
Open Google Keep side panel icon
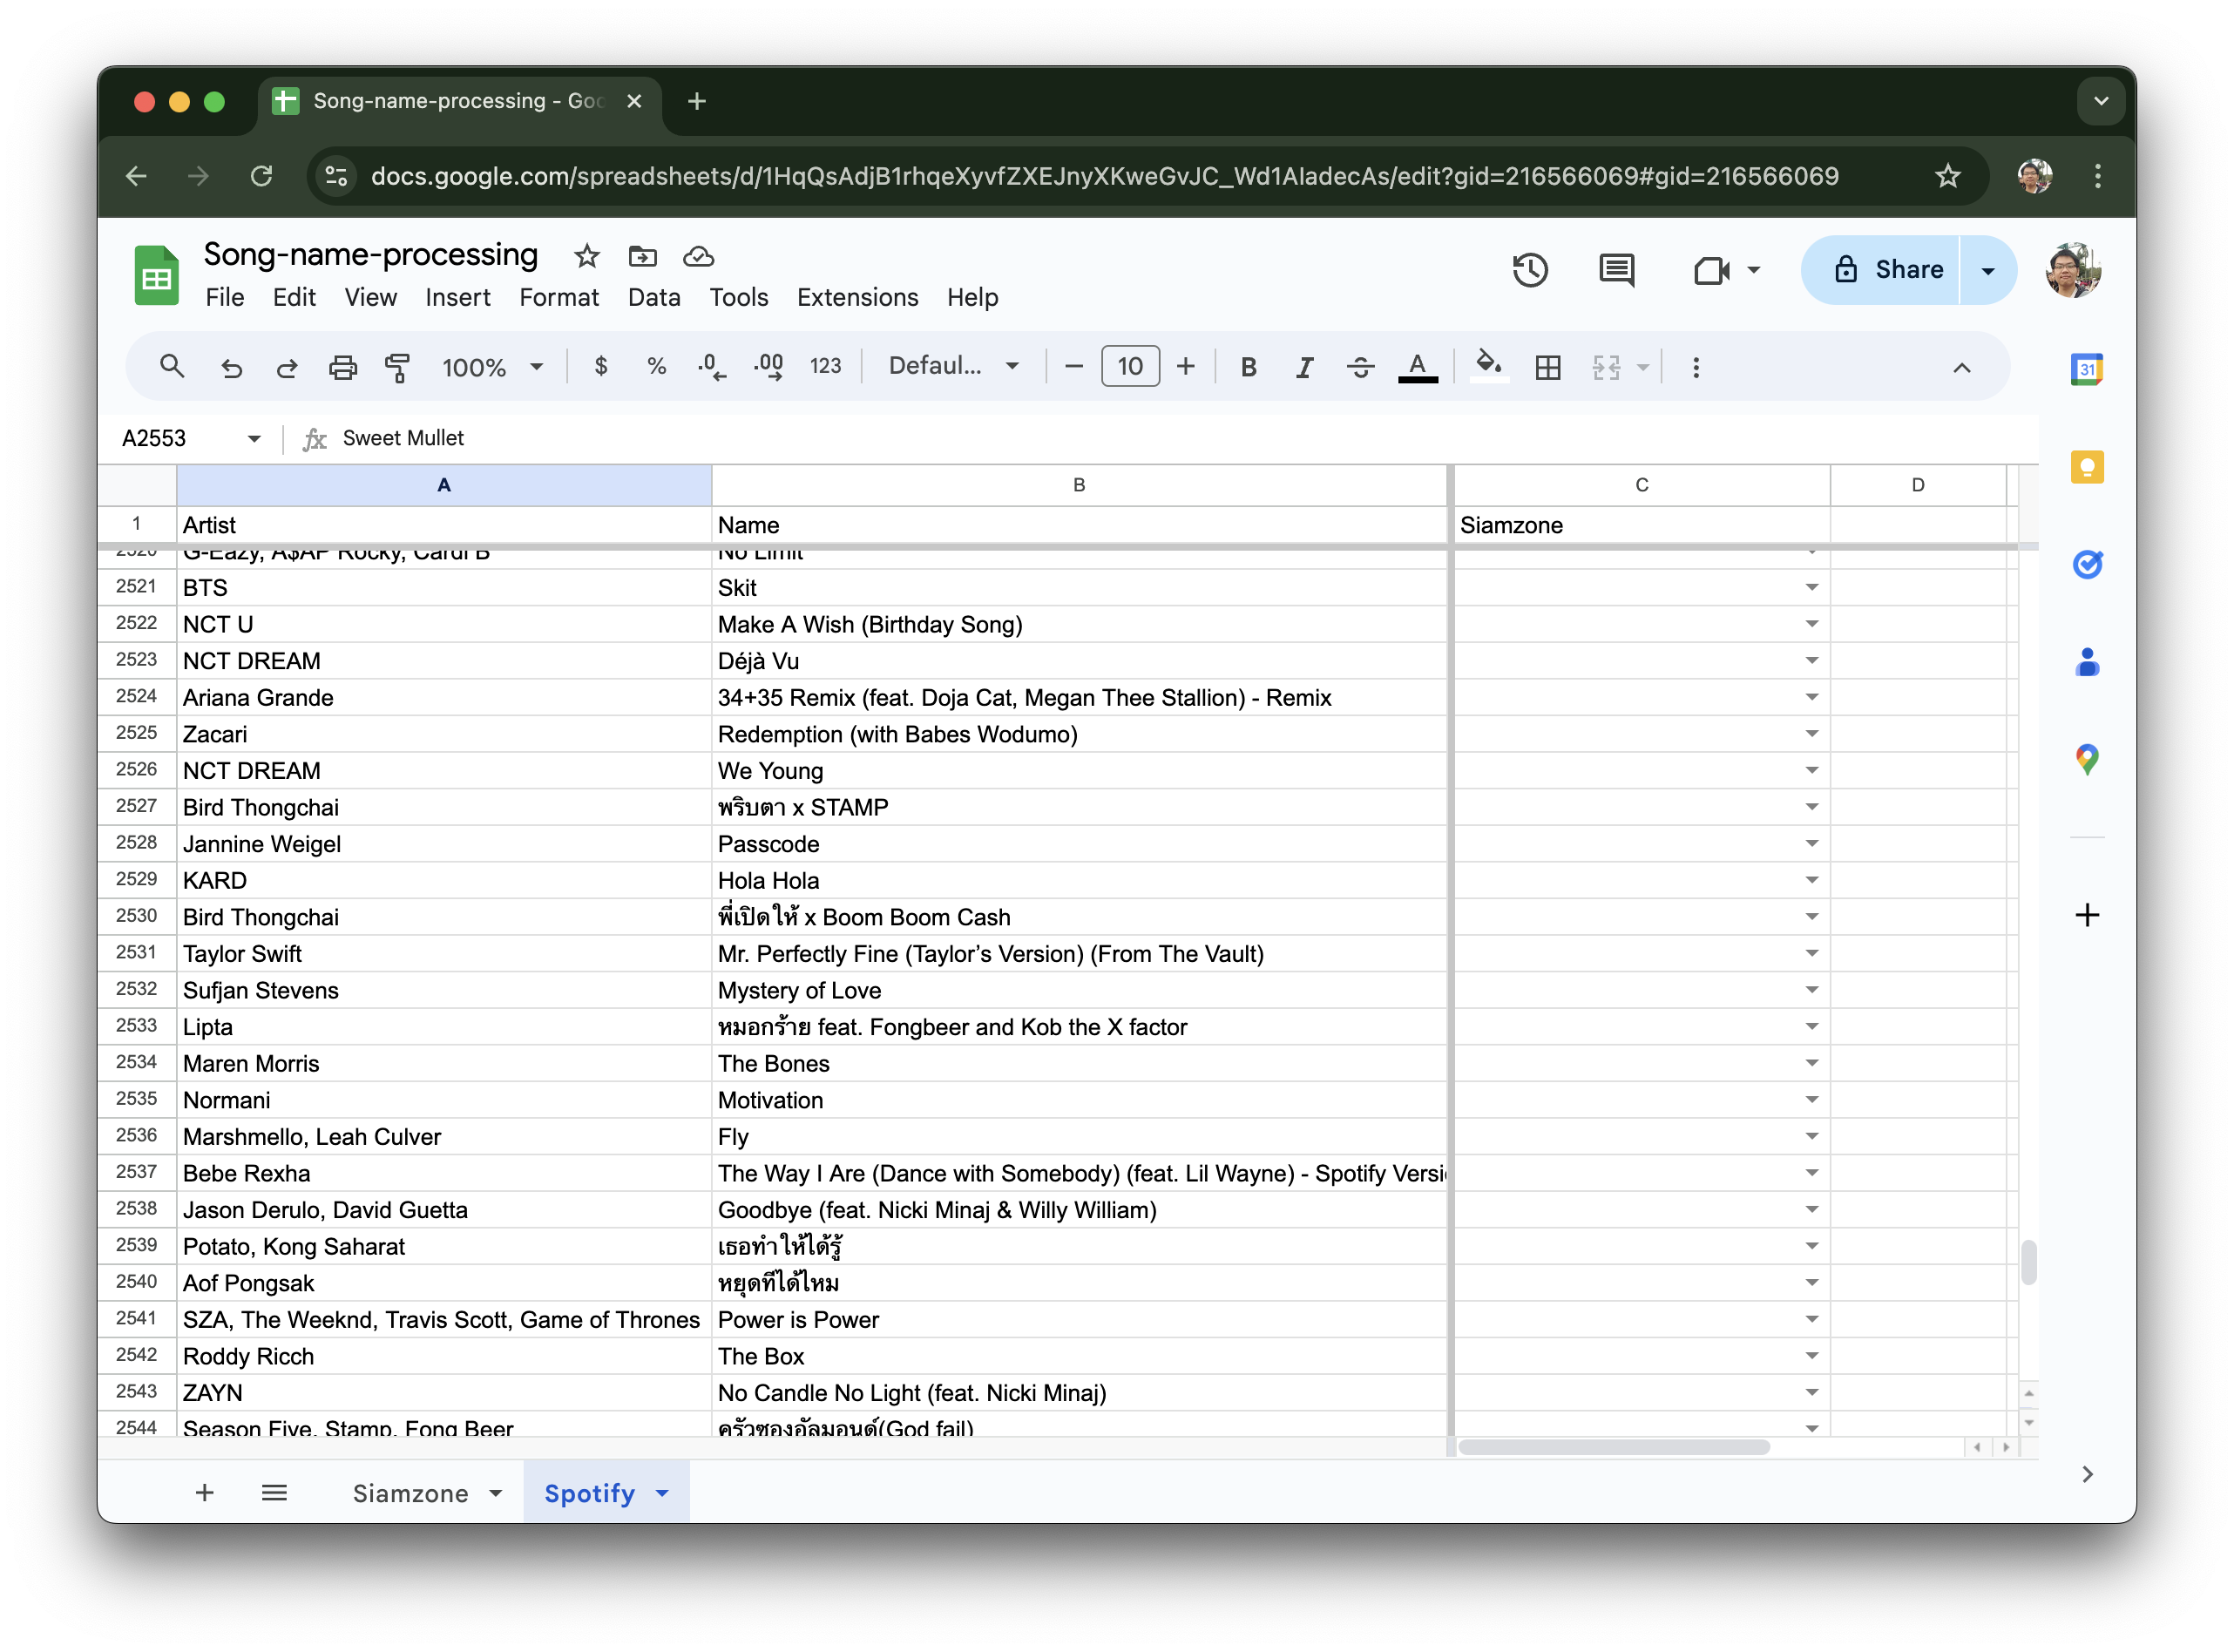2087,467
